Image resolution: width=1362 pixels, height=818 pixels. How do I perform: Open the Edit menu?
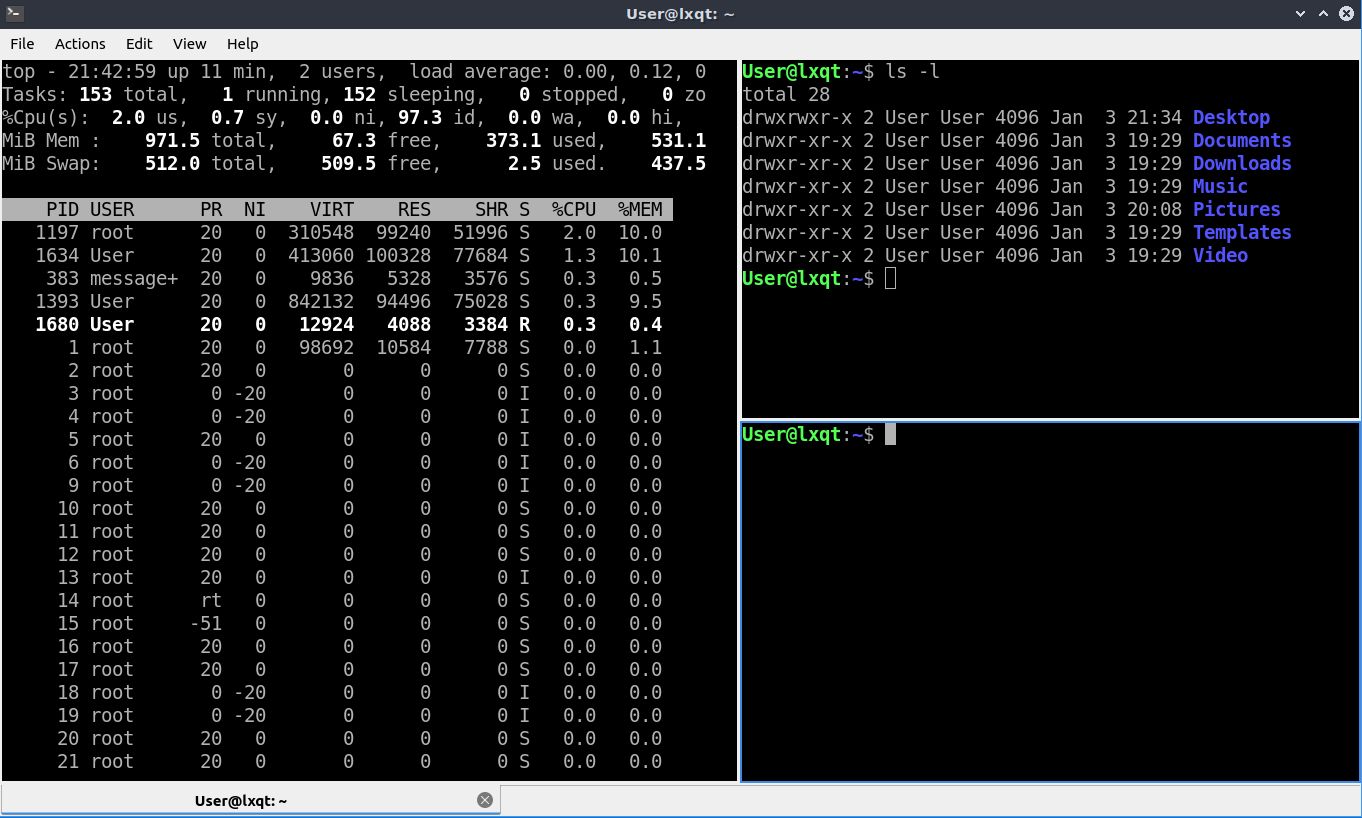pyautogui.click(x=138, y=43)
